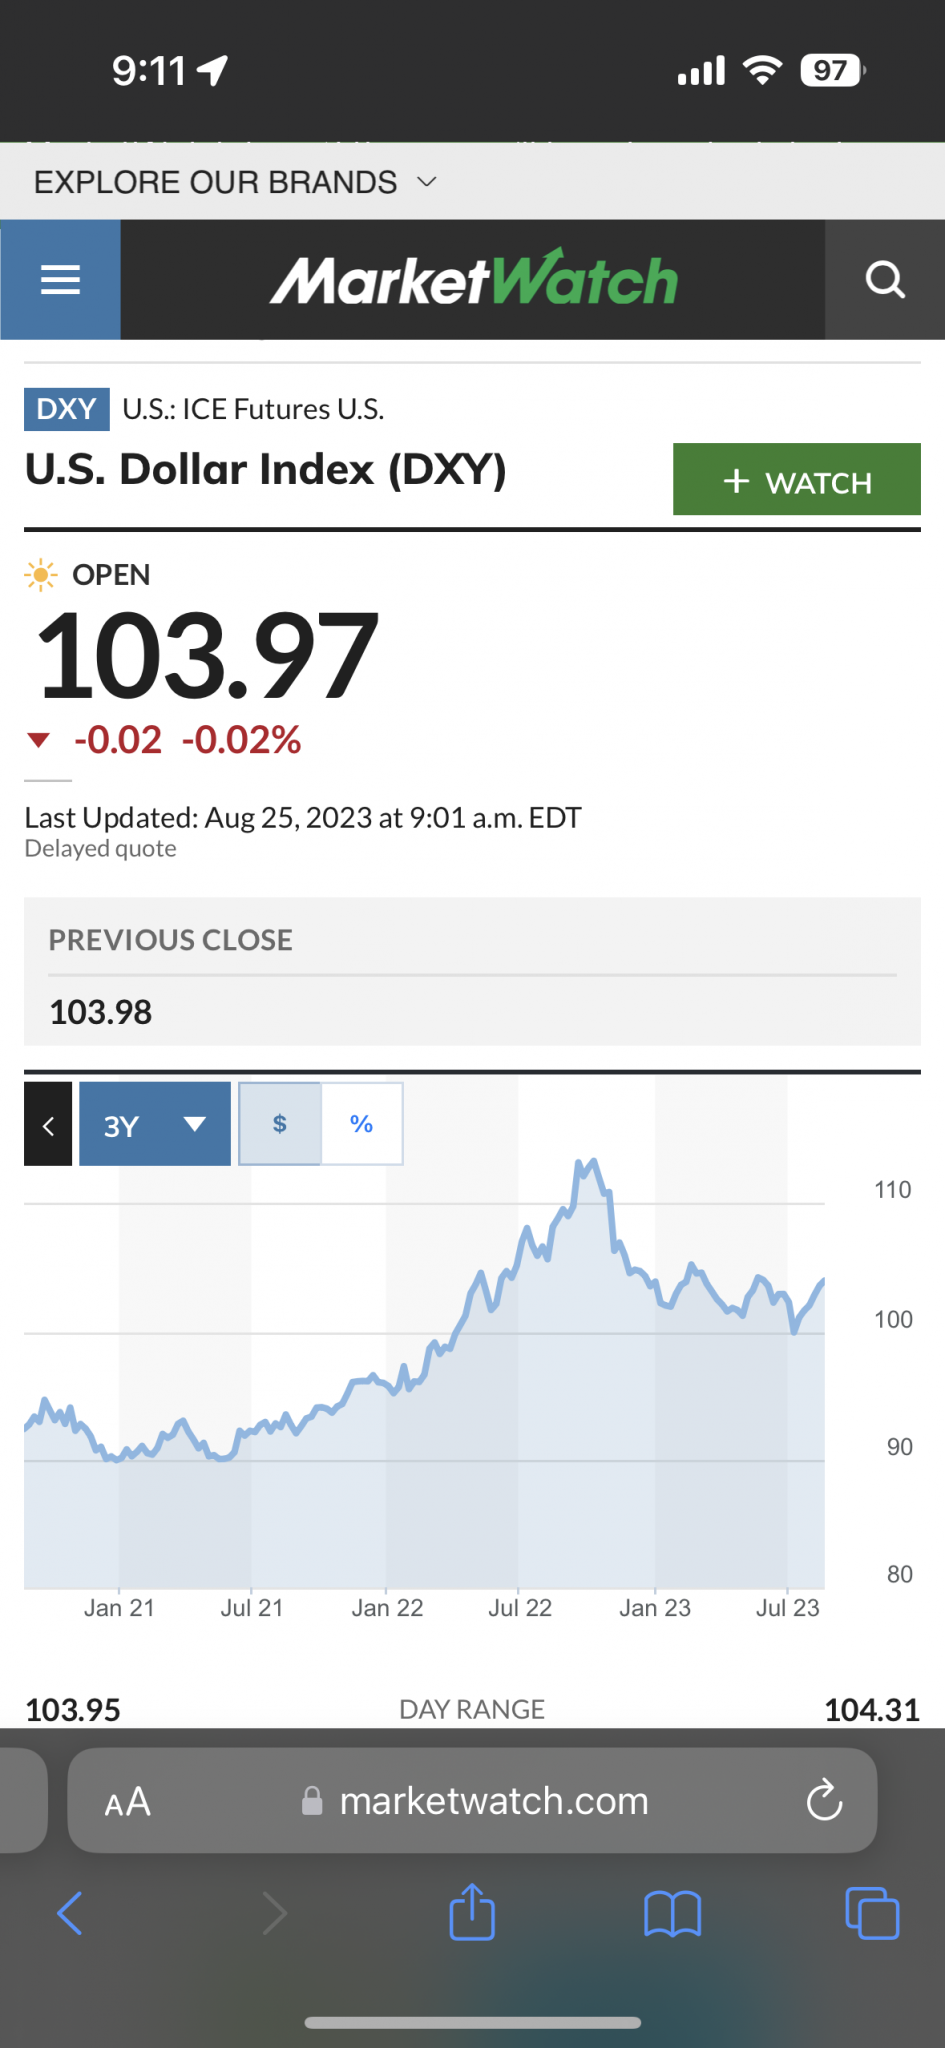The height and width of the screenshot is (2048, 945).
Task: Open the 3Y chart range dropdown
Action: click(155, 1124)
